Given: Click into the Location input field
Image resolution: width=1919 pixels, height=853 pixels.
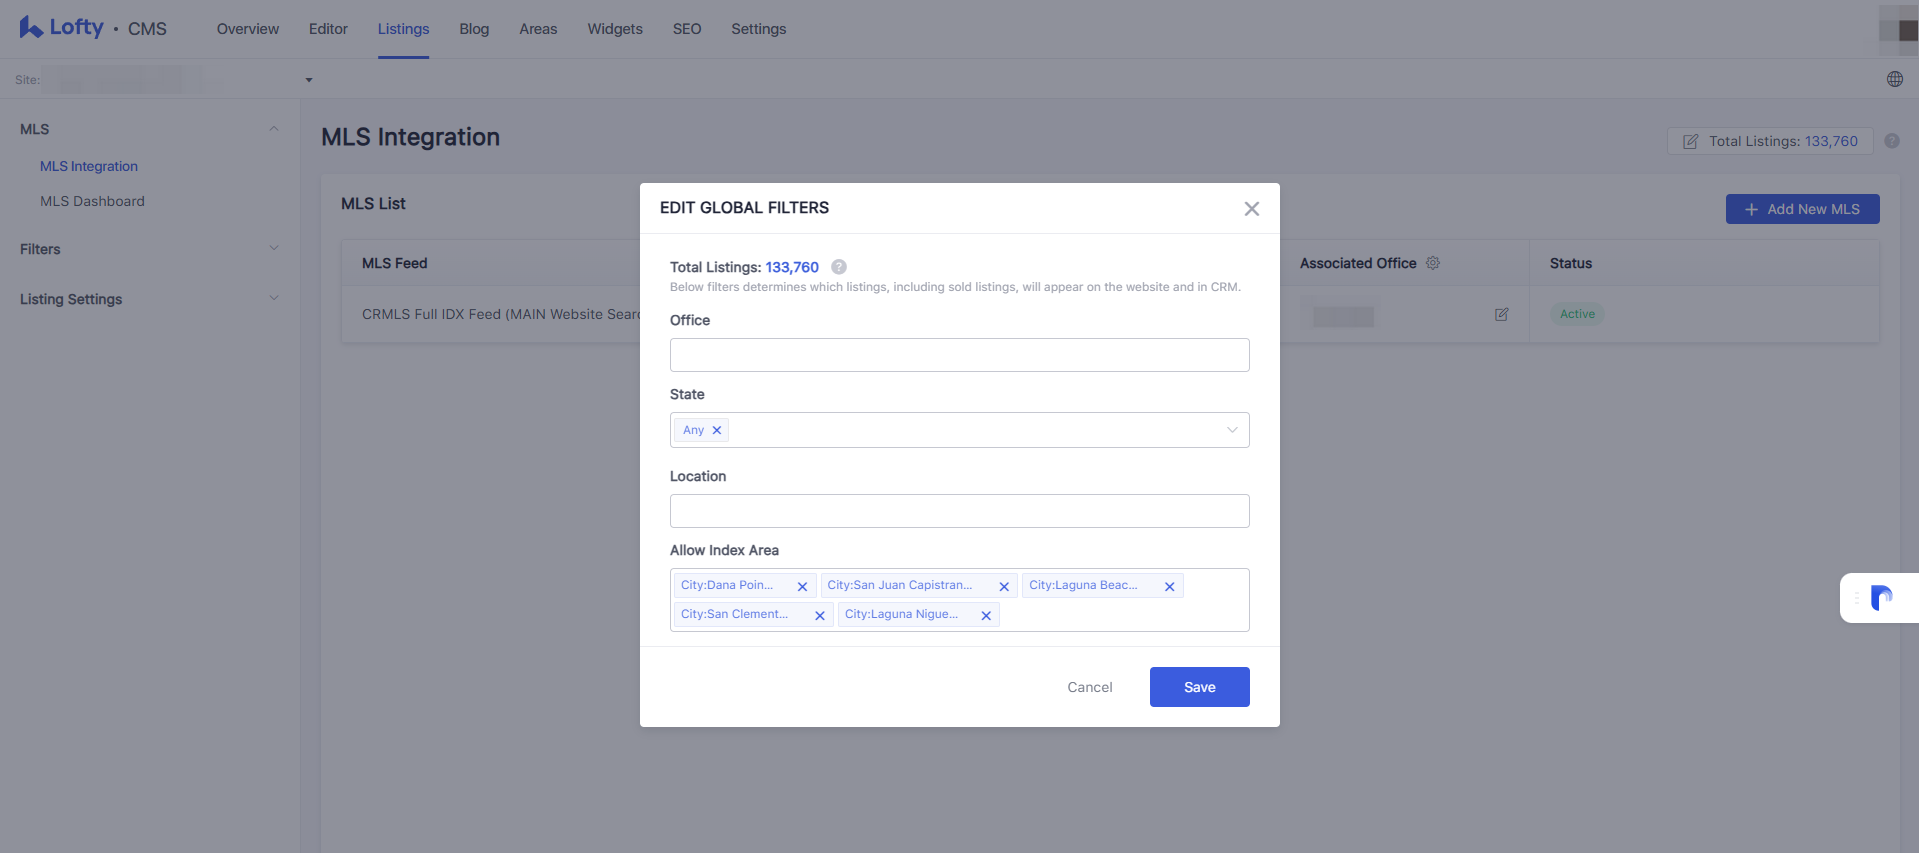Looking at the screenshot, I should [959, 511].
